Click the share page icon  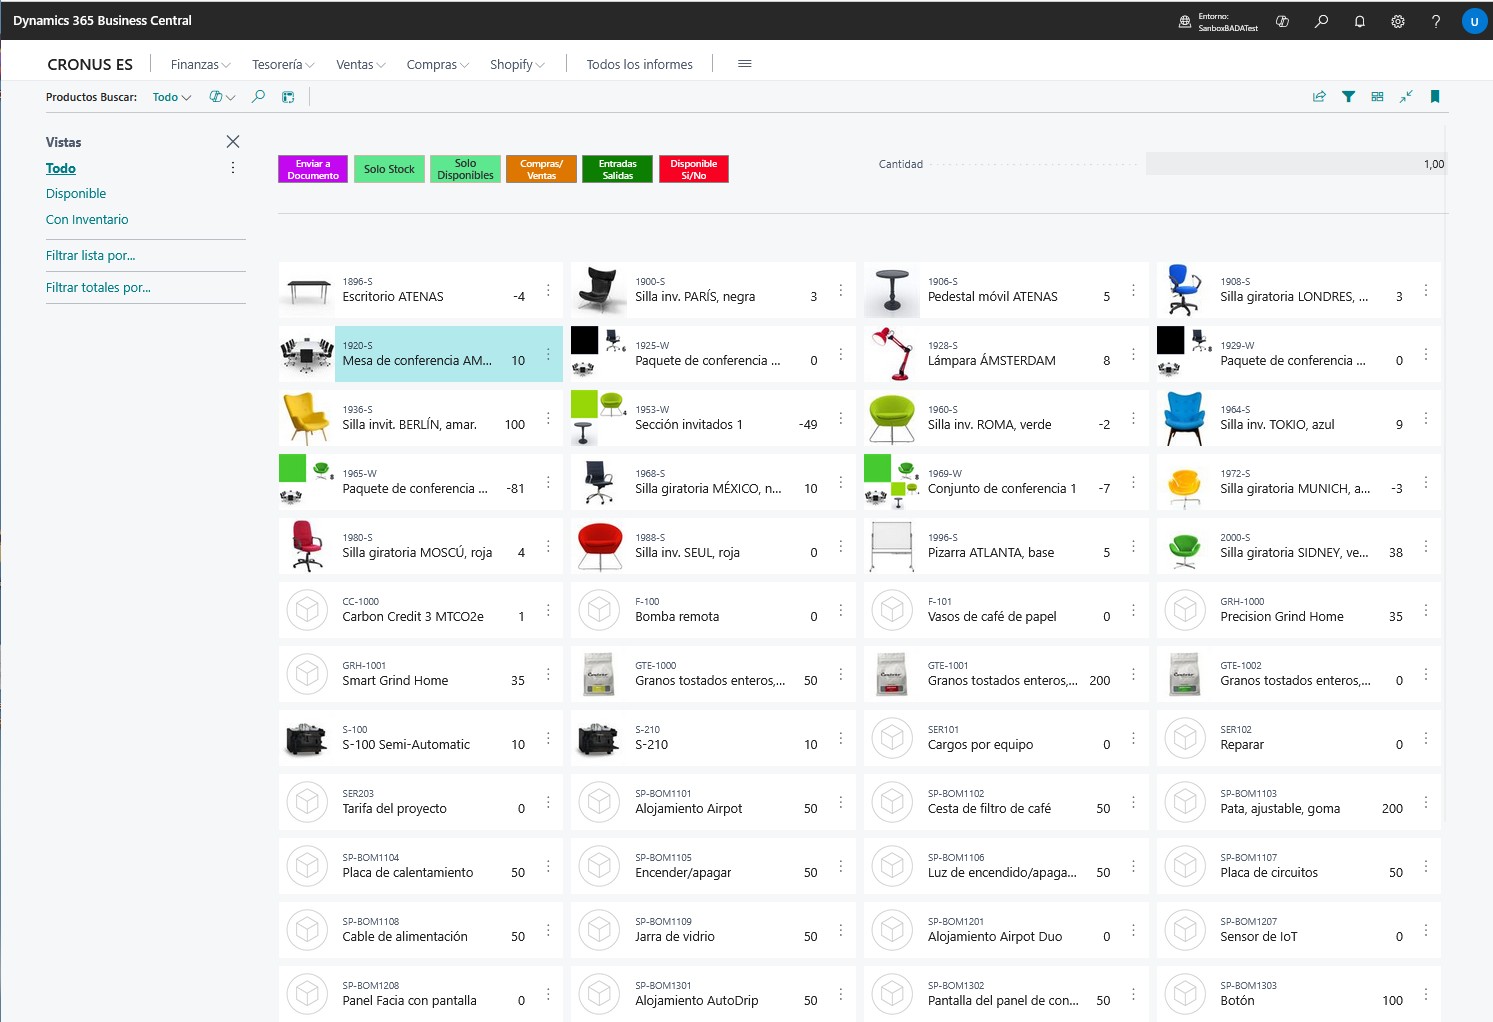(x=1319, y=97)
